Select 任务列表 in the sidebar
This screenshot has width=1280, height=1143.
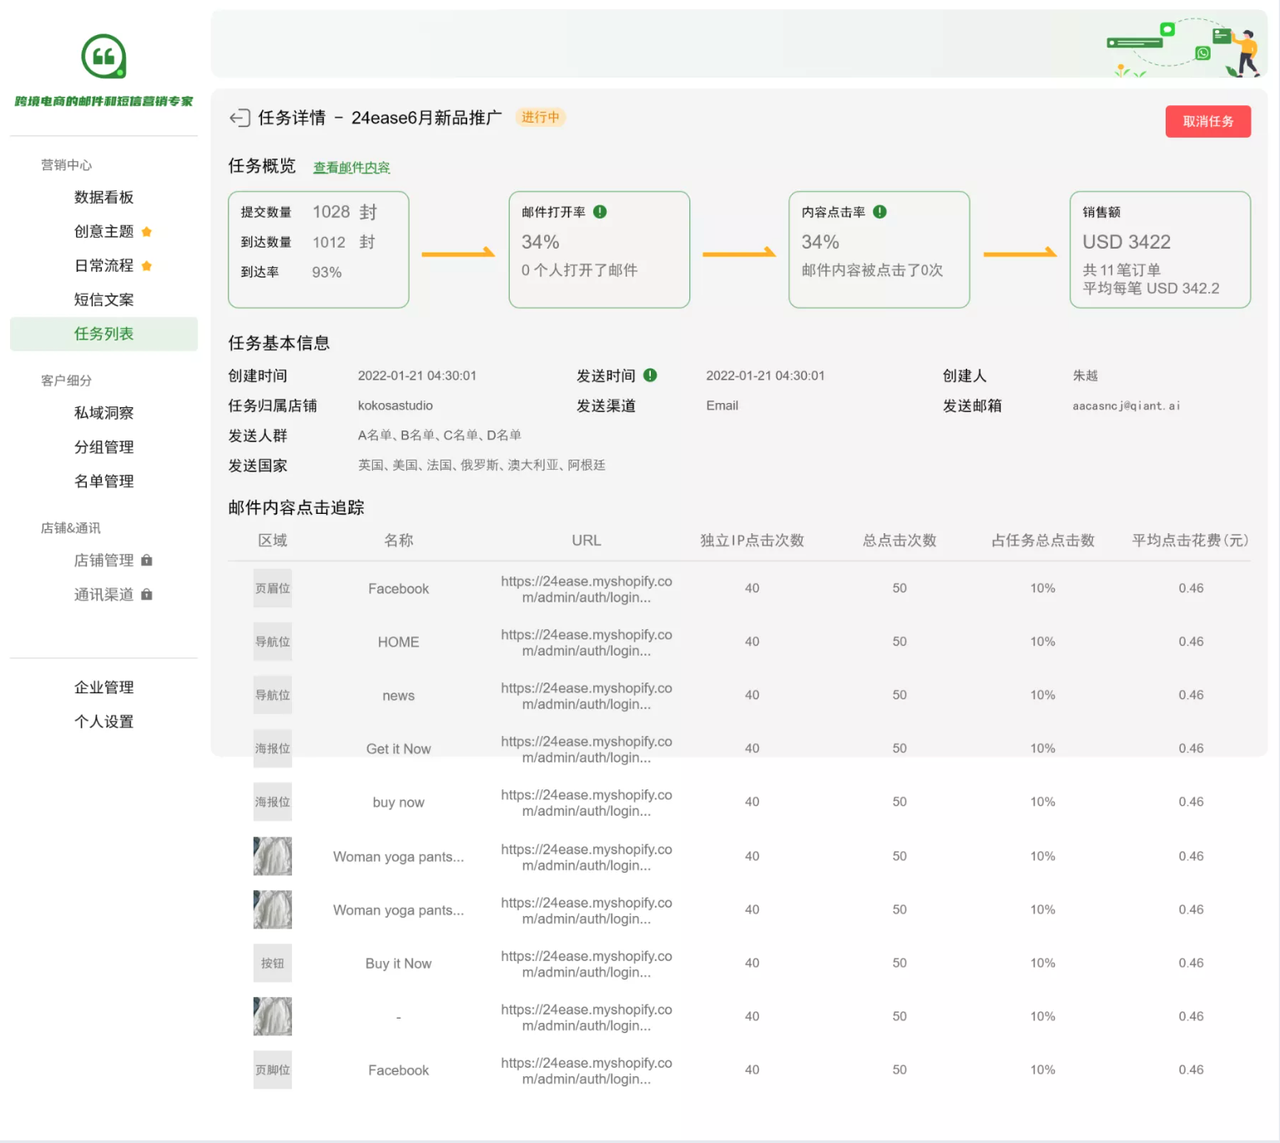(104, 334)
